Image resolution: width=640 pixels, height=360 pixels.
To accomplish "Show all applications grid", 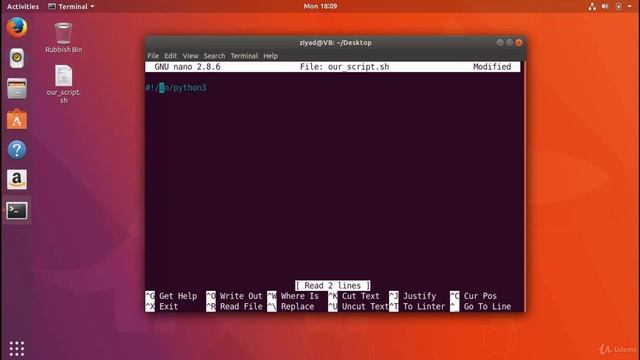I will (17, 349).
